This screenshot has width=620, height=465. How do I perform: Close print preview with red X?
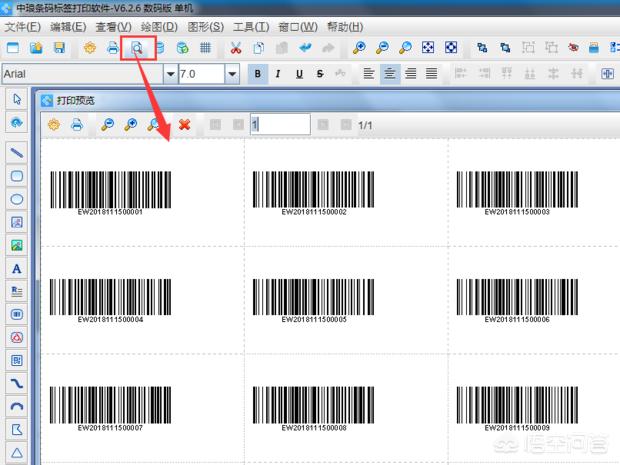coord(184,125)
